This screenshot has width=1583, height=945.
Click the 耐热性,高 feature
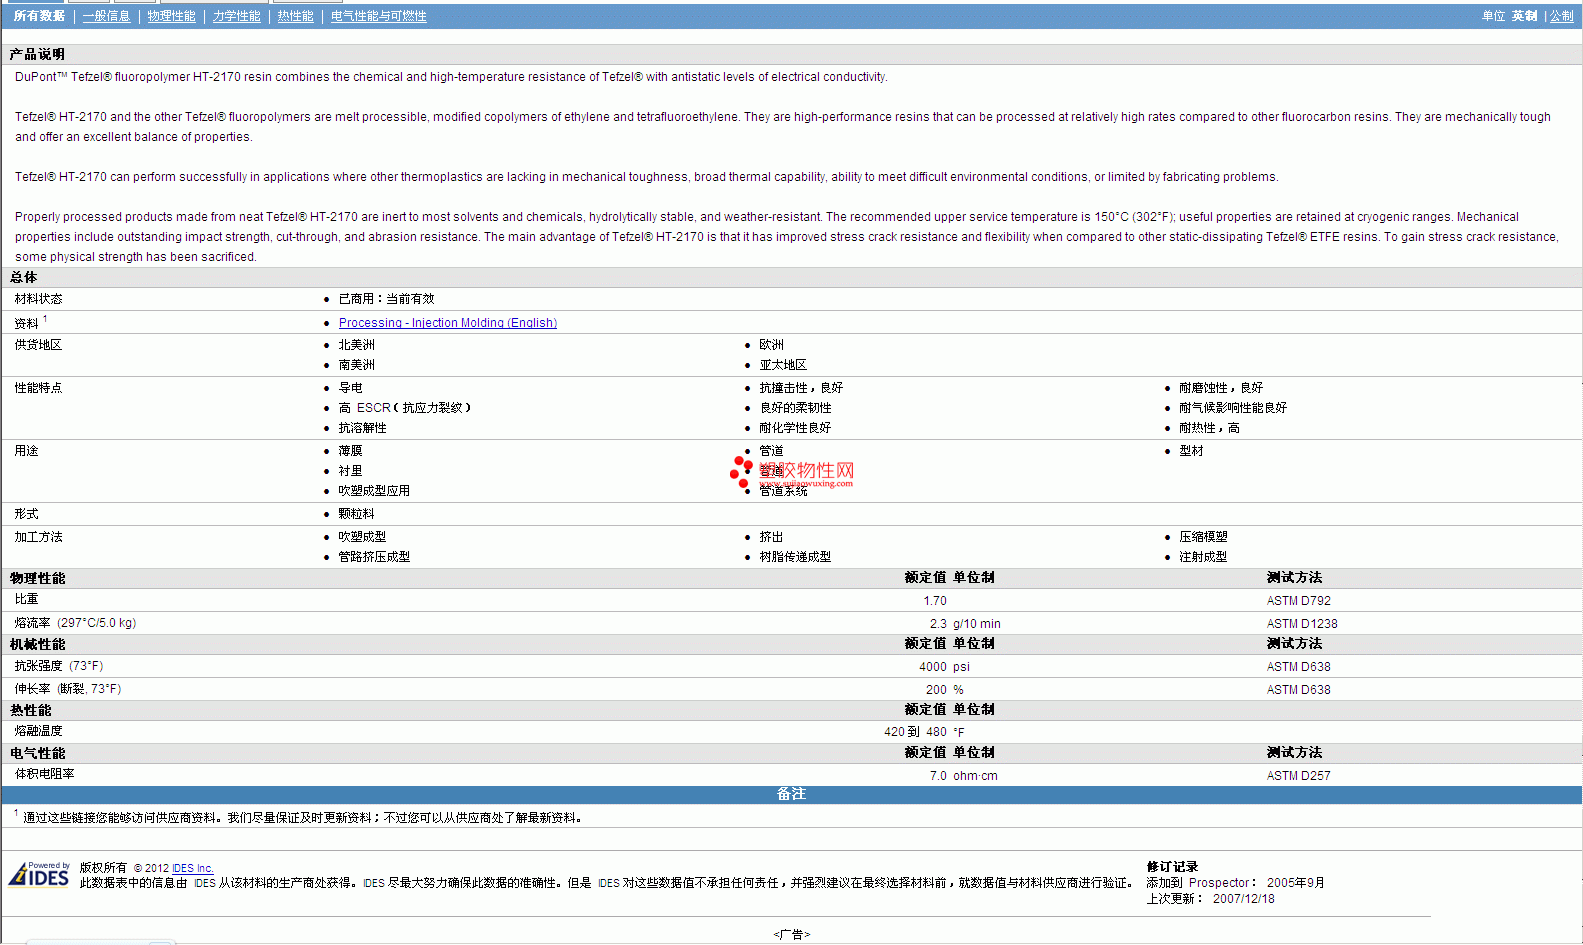[1209, 428]
